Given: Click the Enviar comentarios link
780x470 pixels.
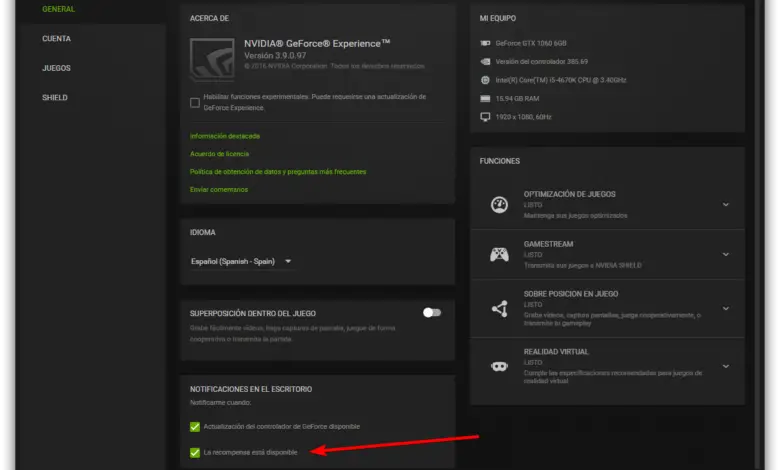Looking at the screenshot, I should (219, 189).
